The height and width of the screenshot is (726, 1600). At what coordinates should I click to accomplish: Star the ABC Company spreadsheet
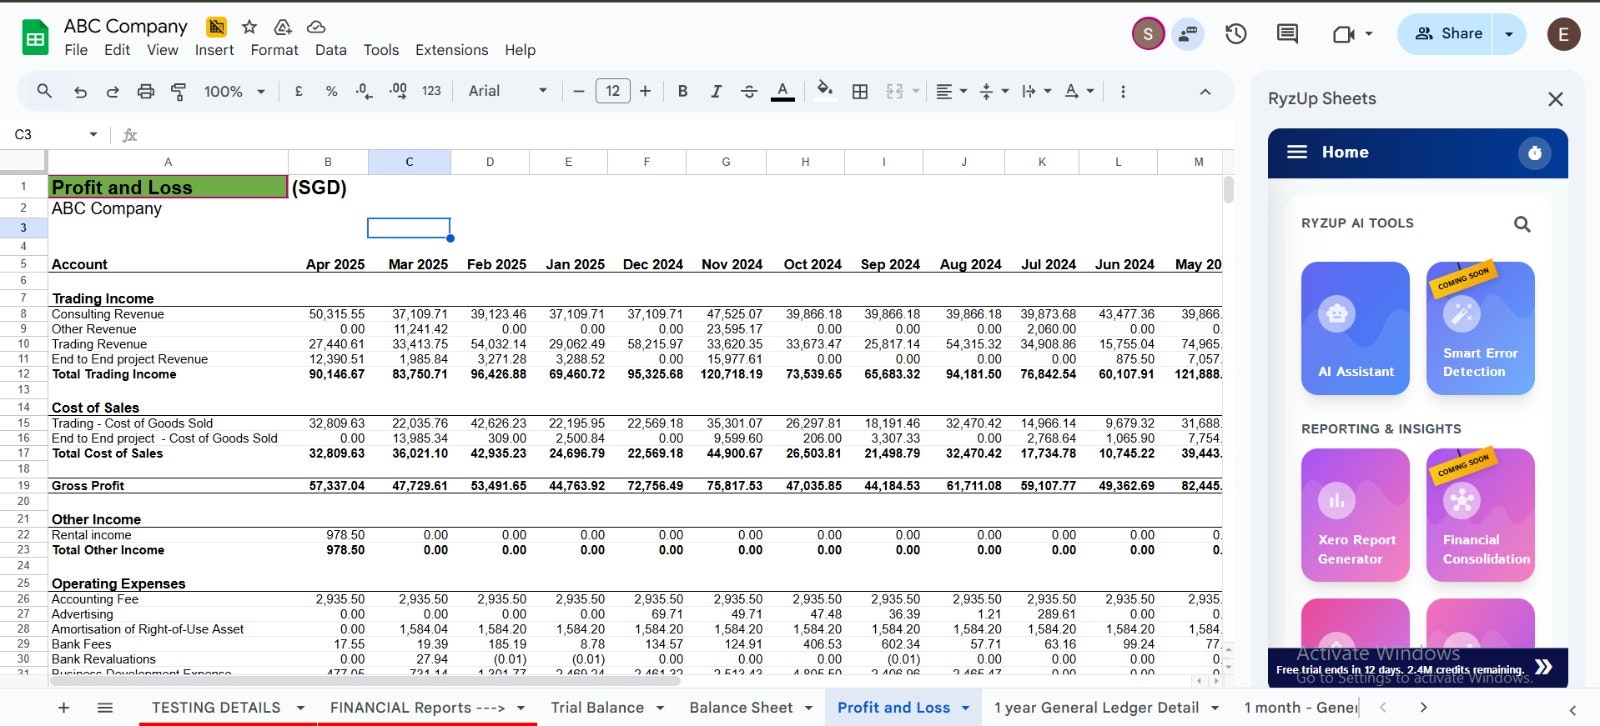[250, 27]
